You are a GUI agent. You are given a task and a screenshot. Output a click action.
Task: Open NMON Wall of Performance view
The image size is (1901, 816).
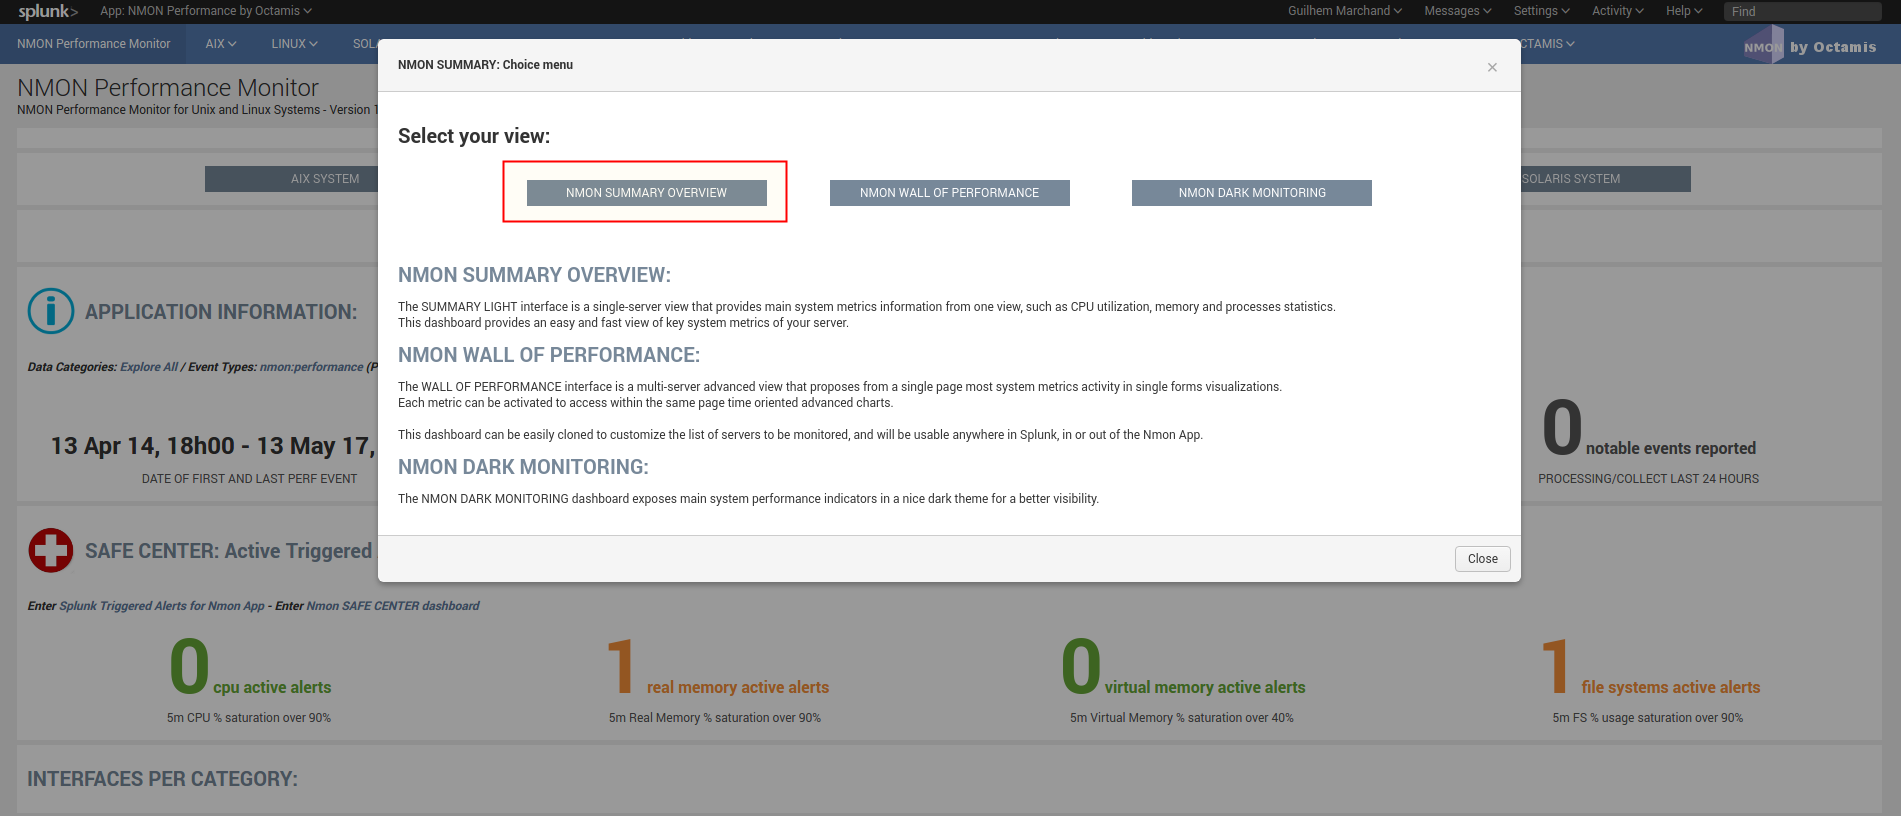tap(949, 193)
